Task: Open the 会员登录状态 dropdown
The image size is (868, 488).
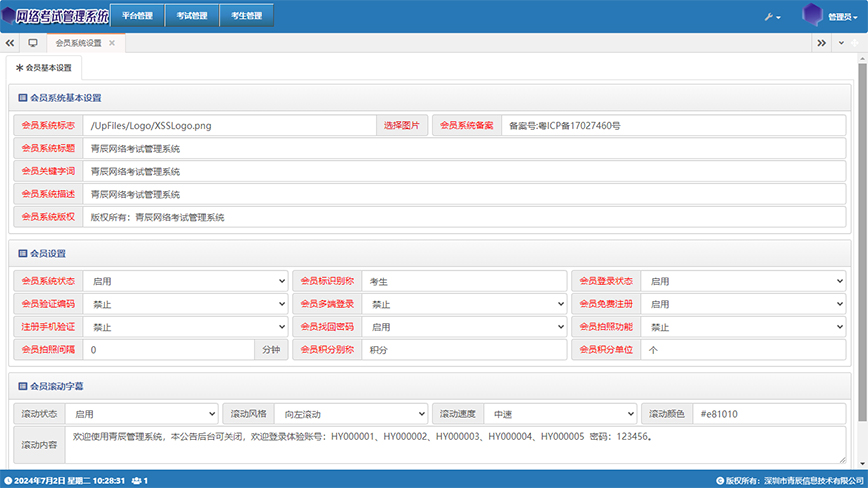Action: 743,282
